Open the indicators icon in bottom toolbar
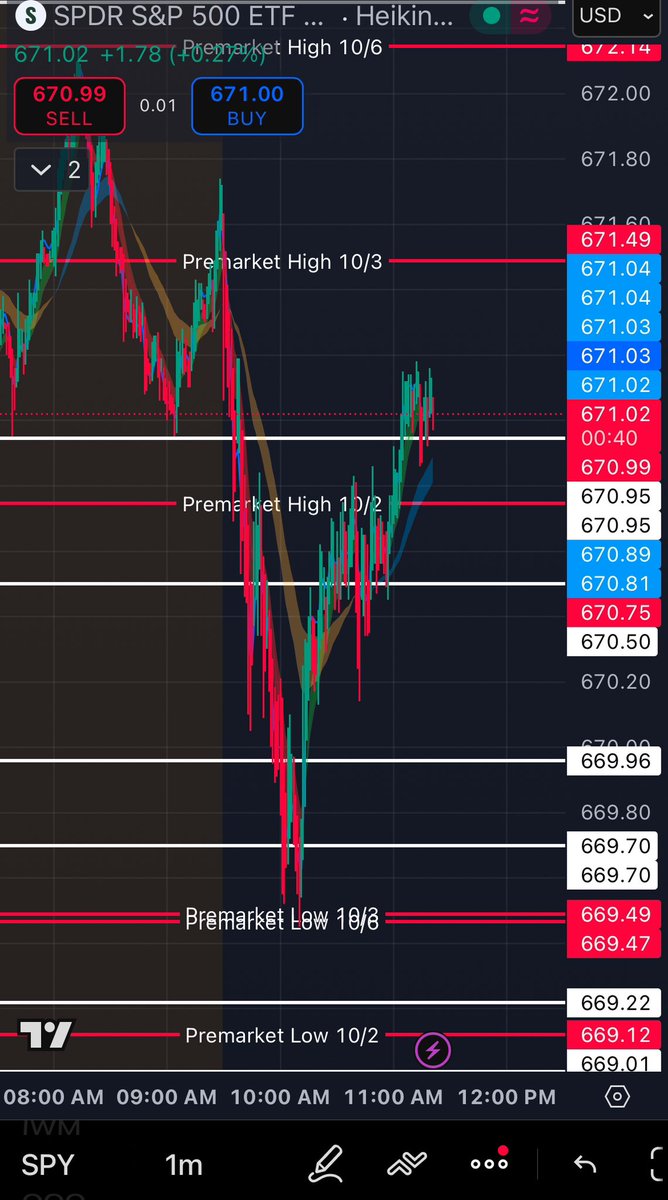 (x=407, y=1165)
